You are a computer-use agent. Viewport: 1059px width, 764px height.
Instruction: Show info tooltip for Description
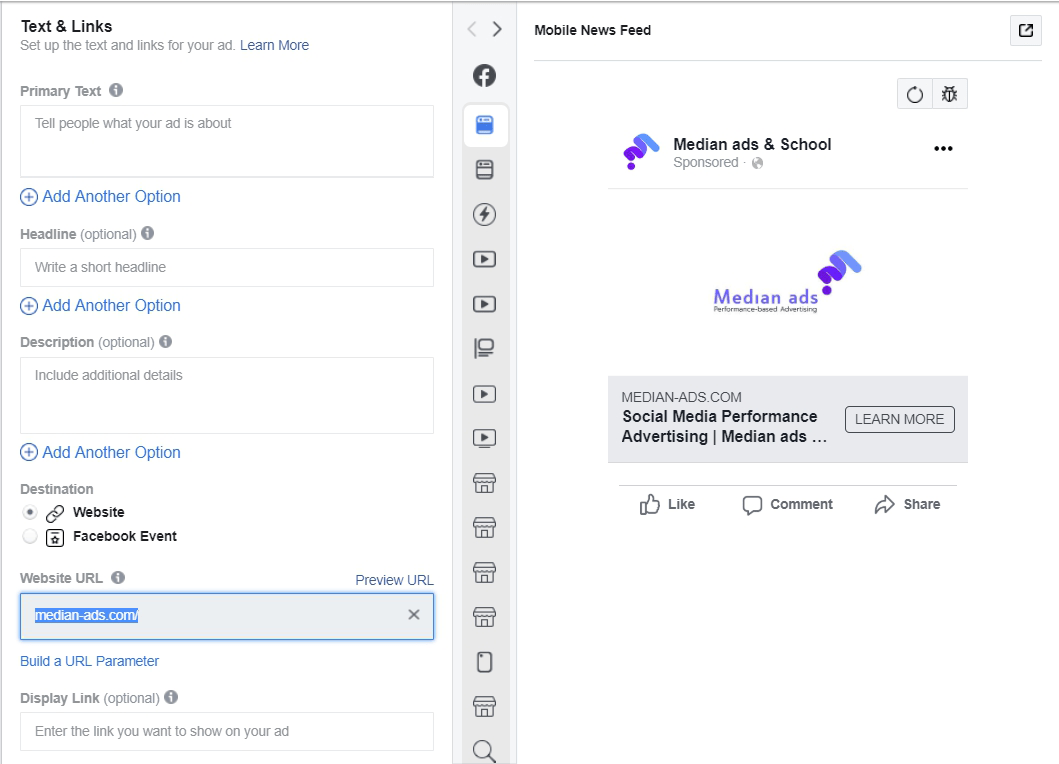(x=165, y=341)
